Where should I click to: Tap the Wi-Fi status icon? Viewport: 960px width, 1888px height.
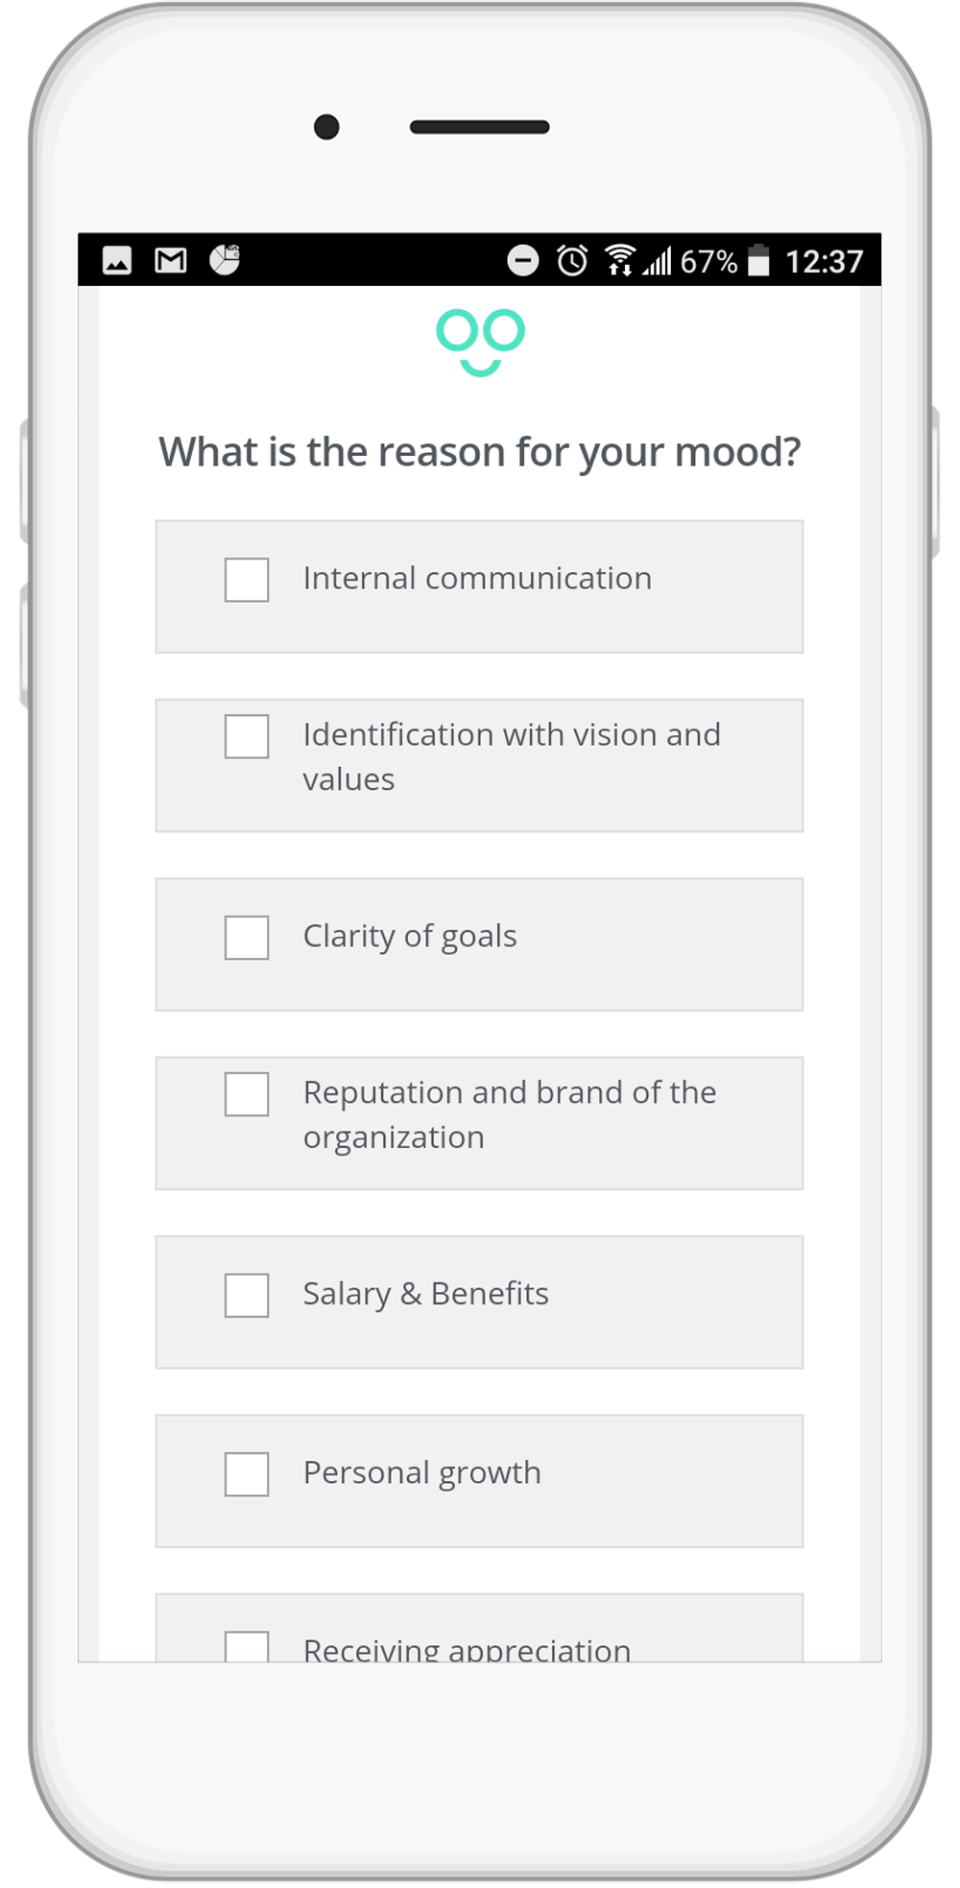[620, 260]
